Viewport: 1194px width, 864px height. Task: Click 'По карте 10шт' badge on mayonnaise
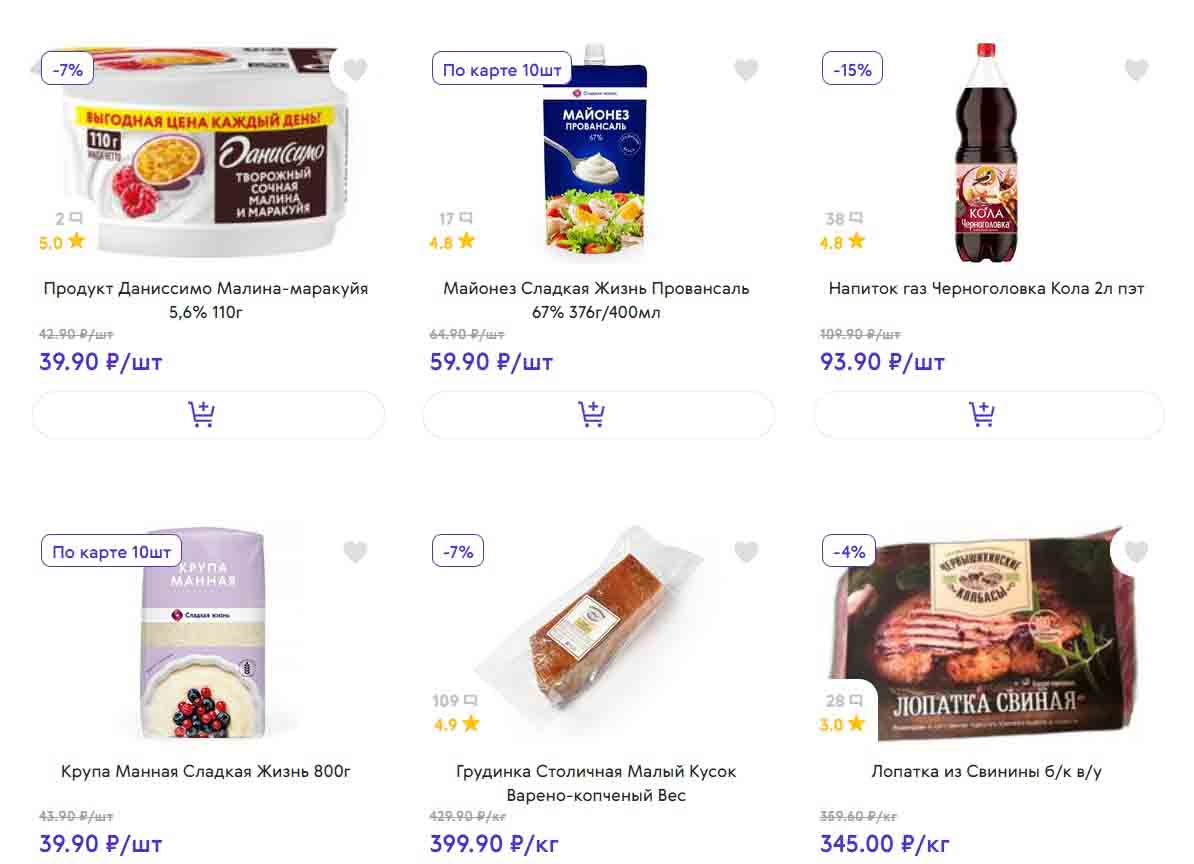[x=502, y=70]
